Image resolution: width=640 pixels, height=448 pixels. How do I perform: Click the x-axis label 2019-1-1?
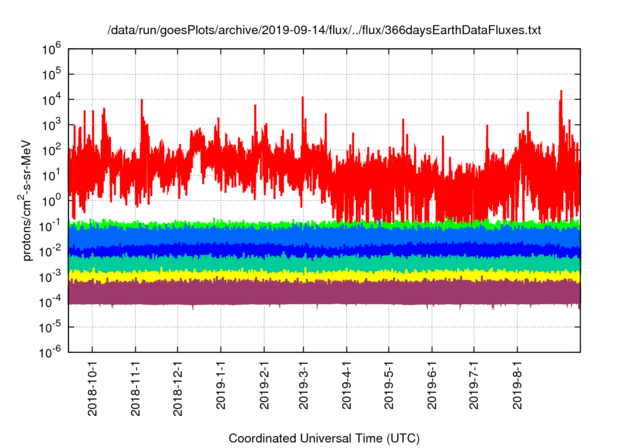tap(221, 385)
